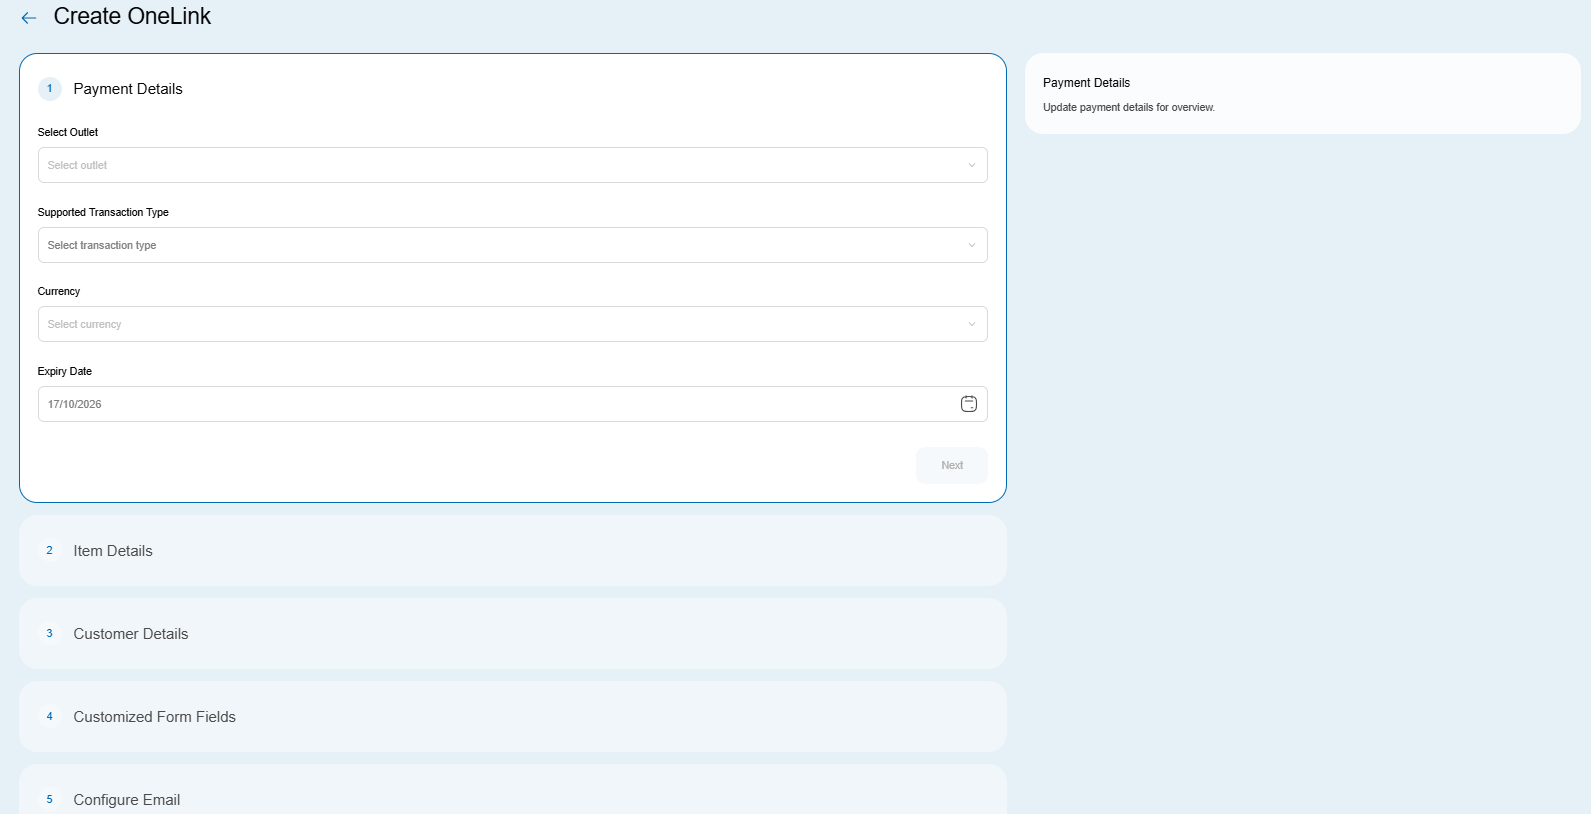Click the Currency field label

tap(59, 291)
